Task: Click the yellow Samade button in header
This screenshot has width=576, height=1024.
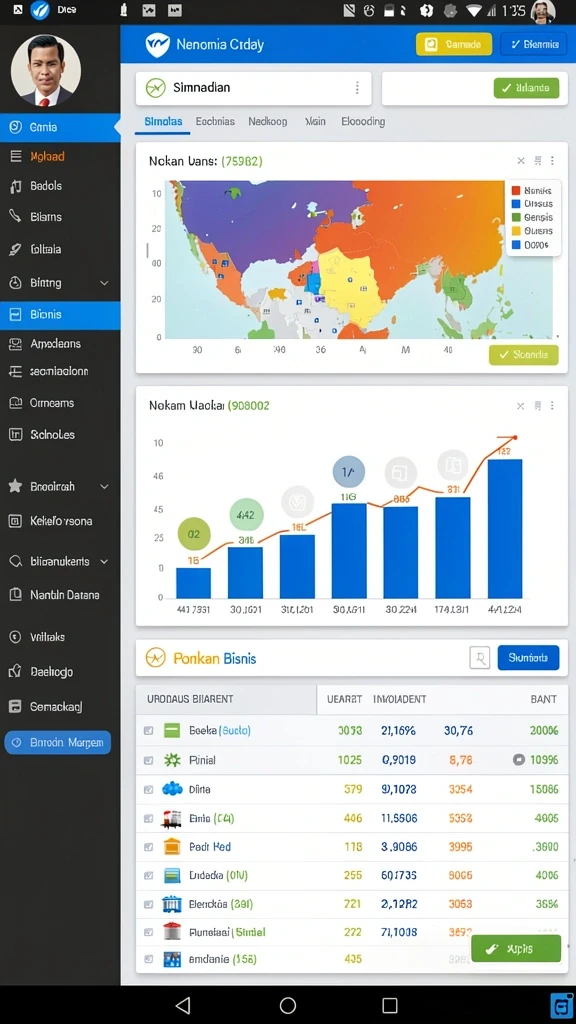Action: pos(454,44)
